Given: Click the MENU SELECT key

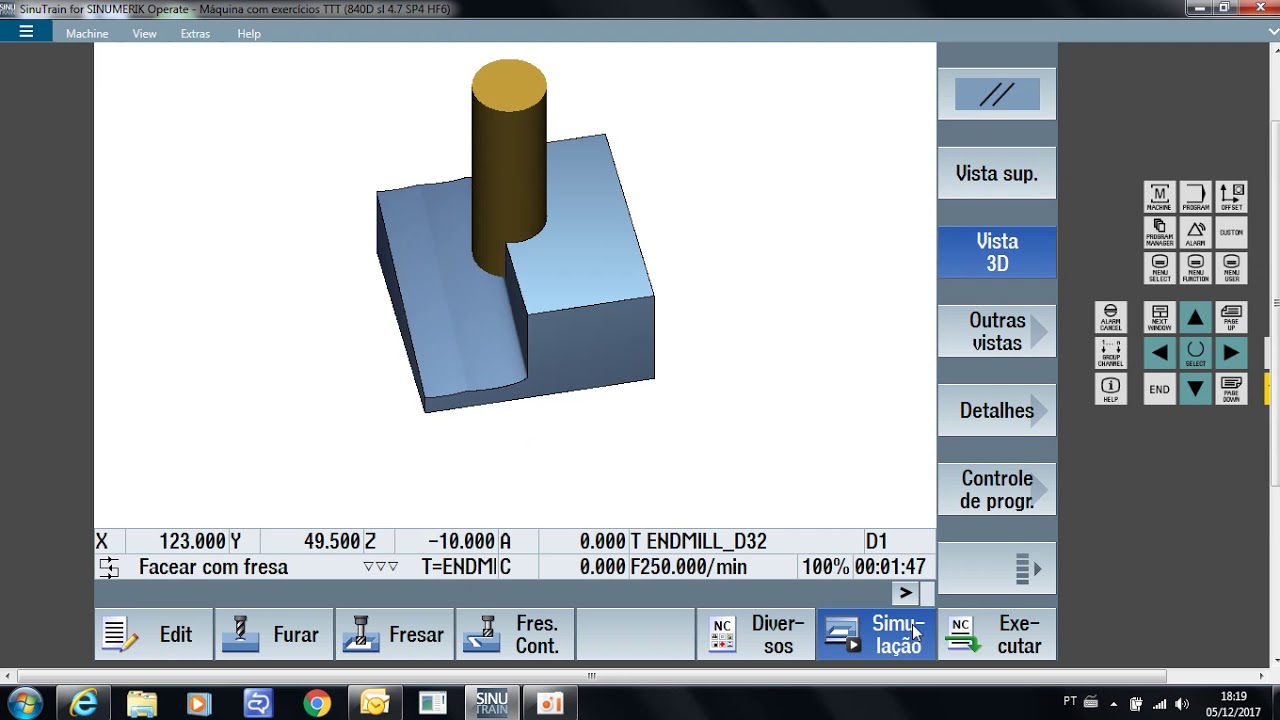Looking at the screenshot, I should pos(1159,268).
